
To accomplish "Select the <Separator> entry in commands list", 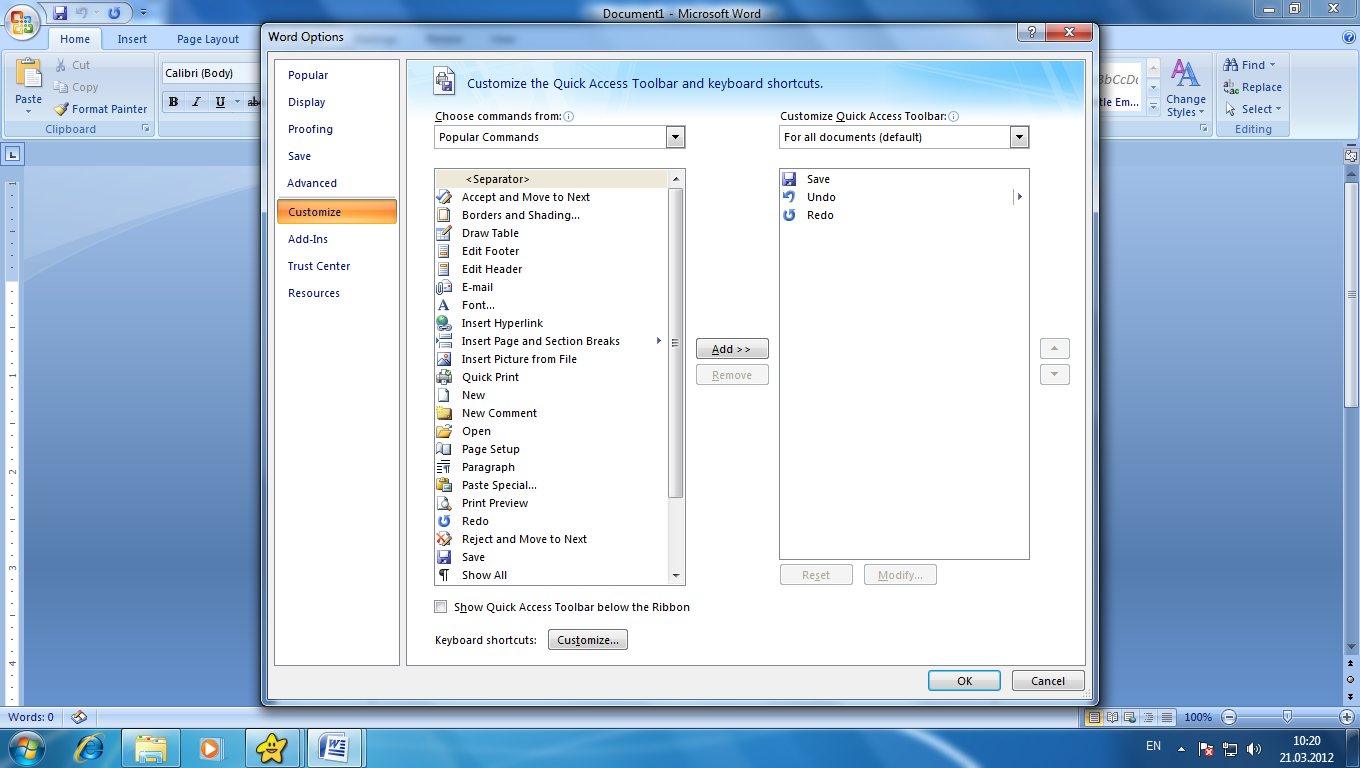I will 552,179.
